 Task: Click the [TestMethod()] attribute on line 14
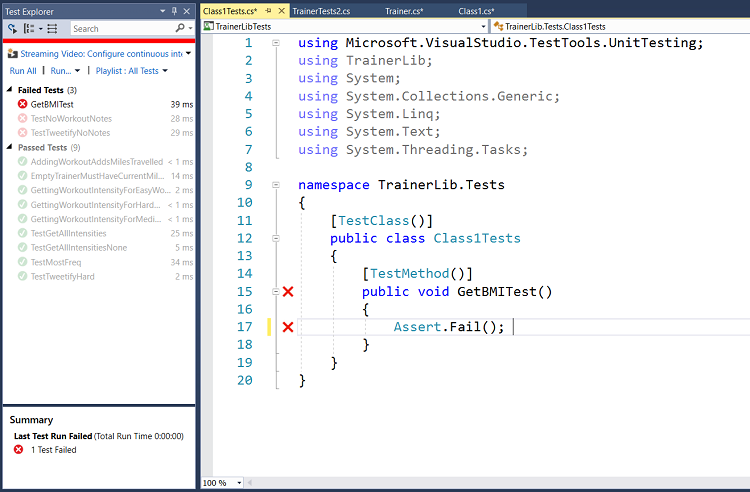pos(417,273)
